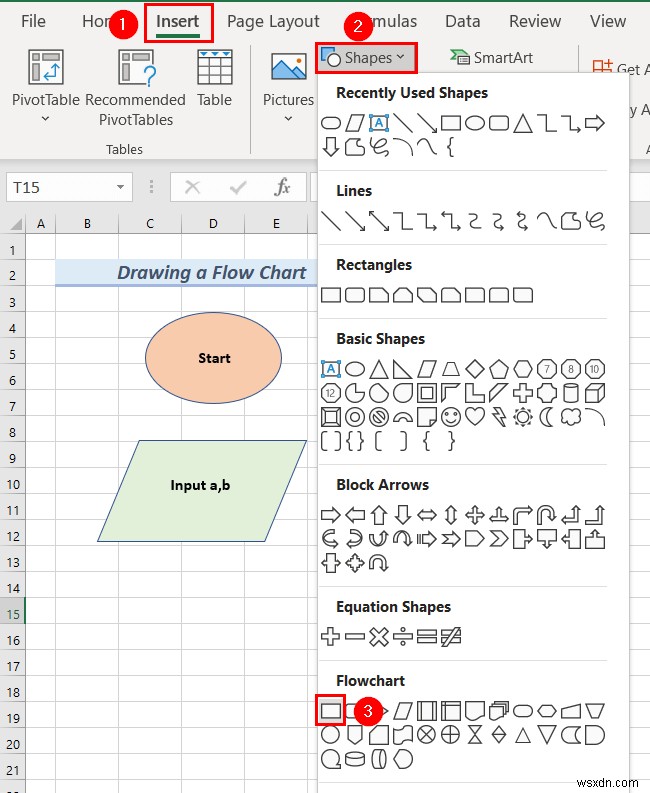Select Flowchart Predefined Process shape
Viewport: 650px width, 793px height.
click(x=426, y=711)
